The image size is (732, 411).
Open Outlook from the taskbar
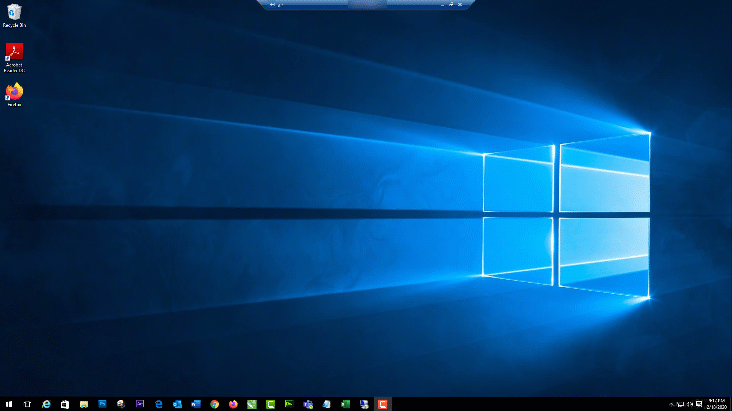pos(177,404)
